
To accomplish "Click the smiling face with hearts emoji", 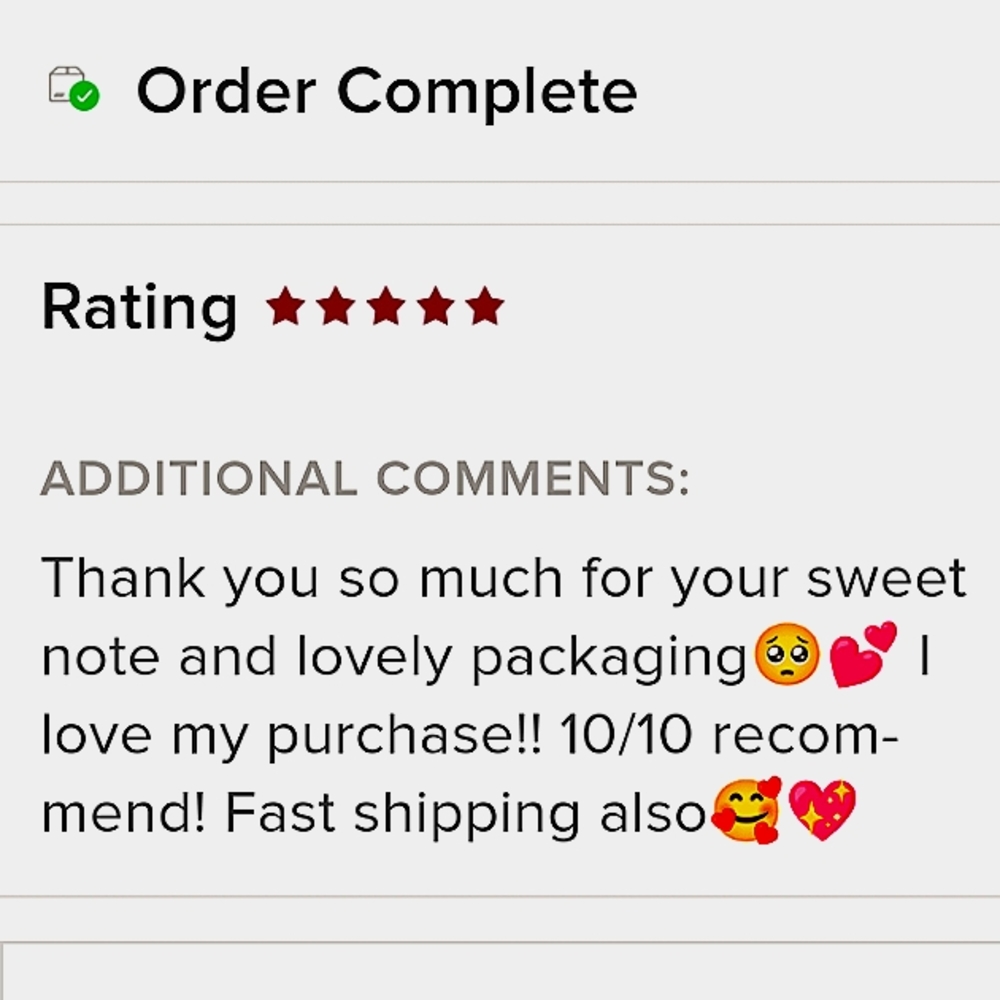I will (x=746, y=811).
